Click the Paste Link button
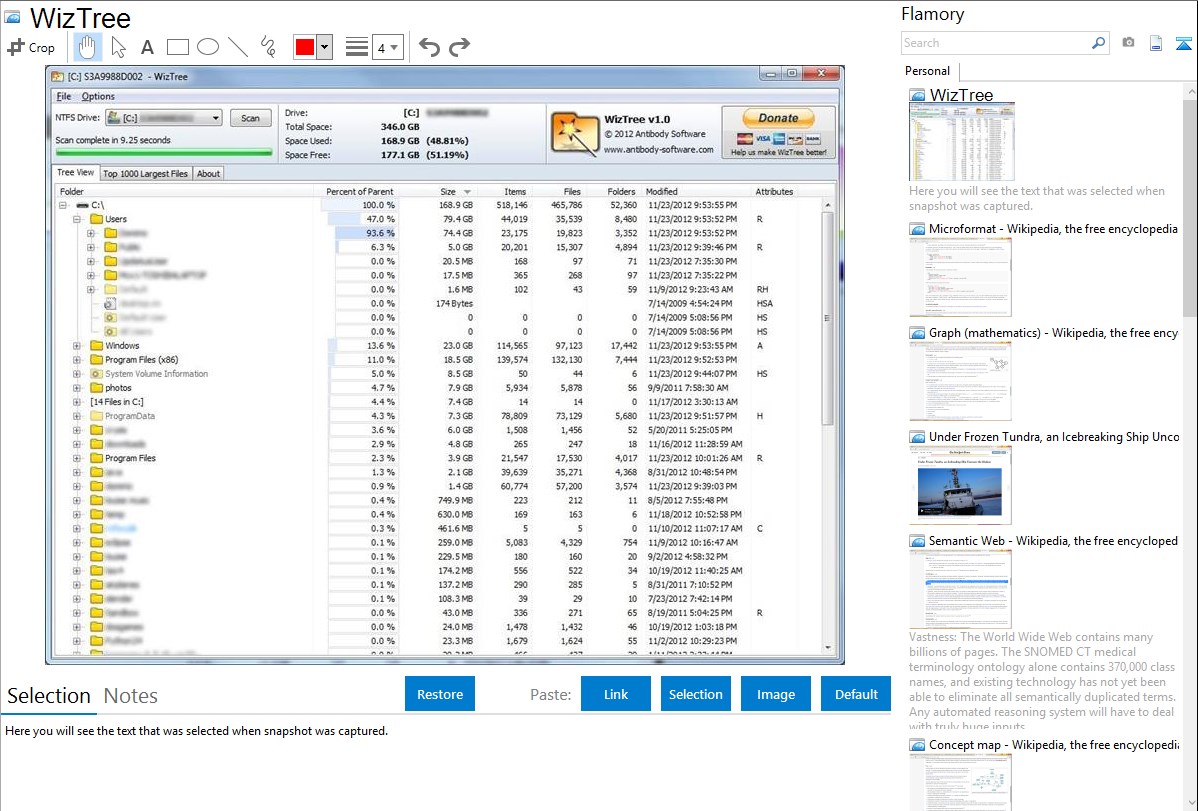 pyautogui.click(x=616, y=694)
